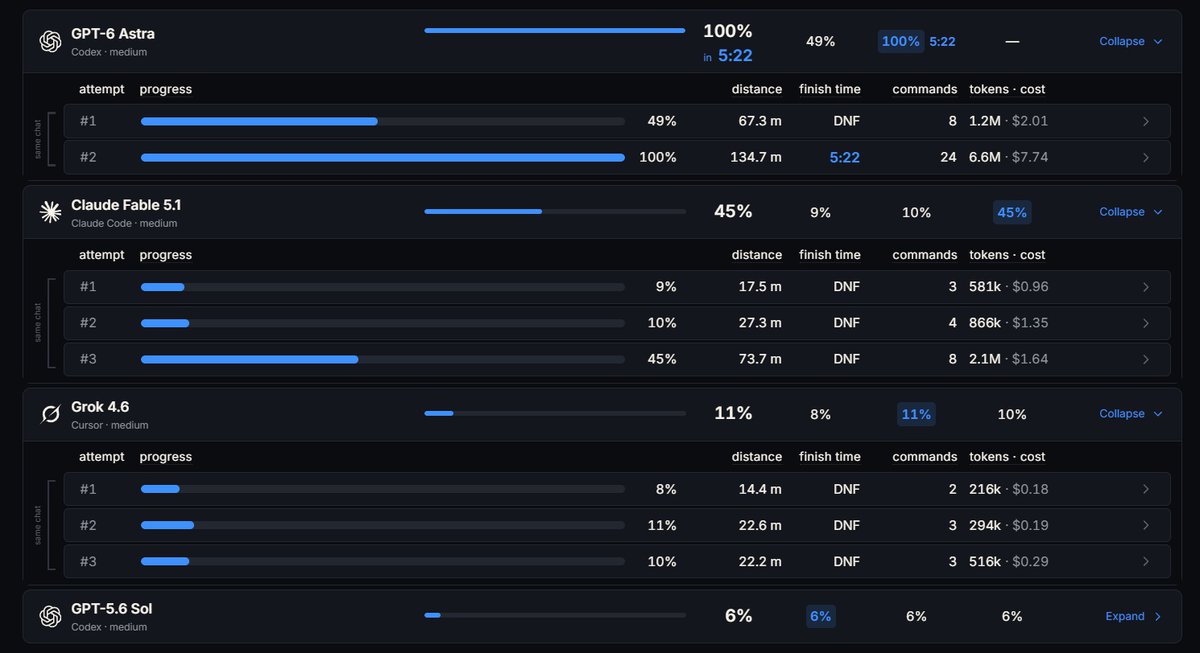Click the Grok logo icon
Screen dimensions: 1200x653
click(x=50, y=414)
